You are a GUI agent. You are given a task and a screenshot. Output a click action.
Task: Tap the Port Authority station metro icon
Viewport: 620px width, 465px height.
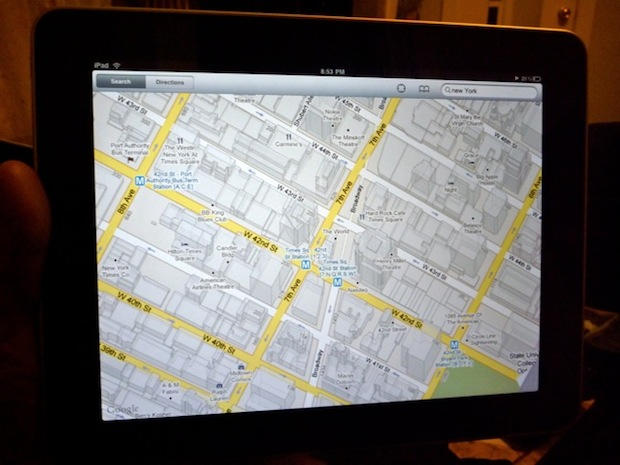tap(140, 182)
